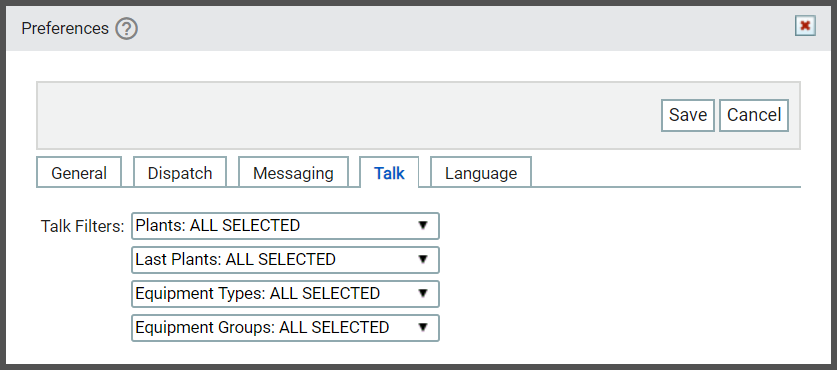Expand the Equipment Types filter dropdown
The width and height of the screenshot is (837, 370).
285,294
